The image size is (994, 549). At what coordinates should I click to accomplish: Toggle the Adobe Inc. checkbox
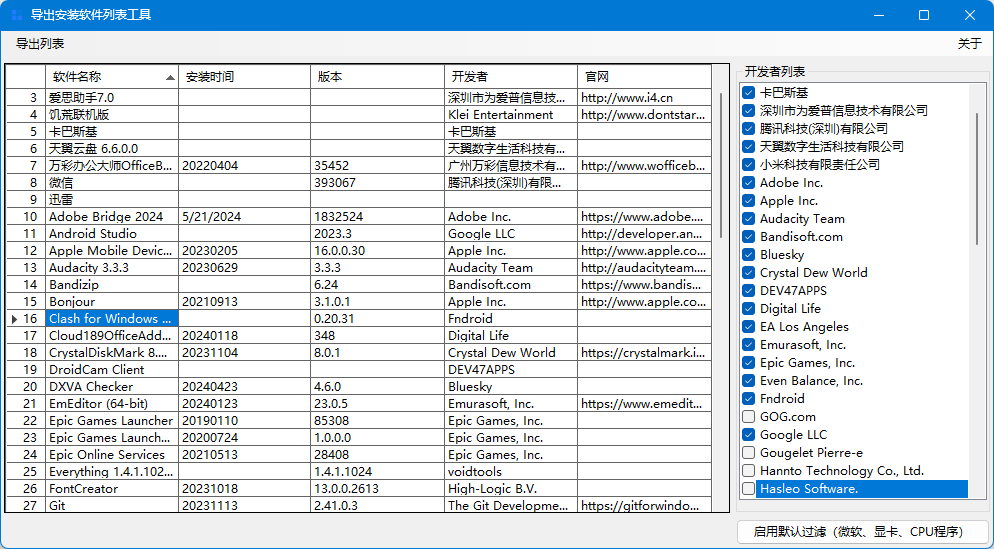[748, 183]
